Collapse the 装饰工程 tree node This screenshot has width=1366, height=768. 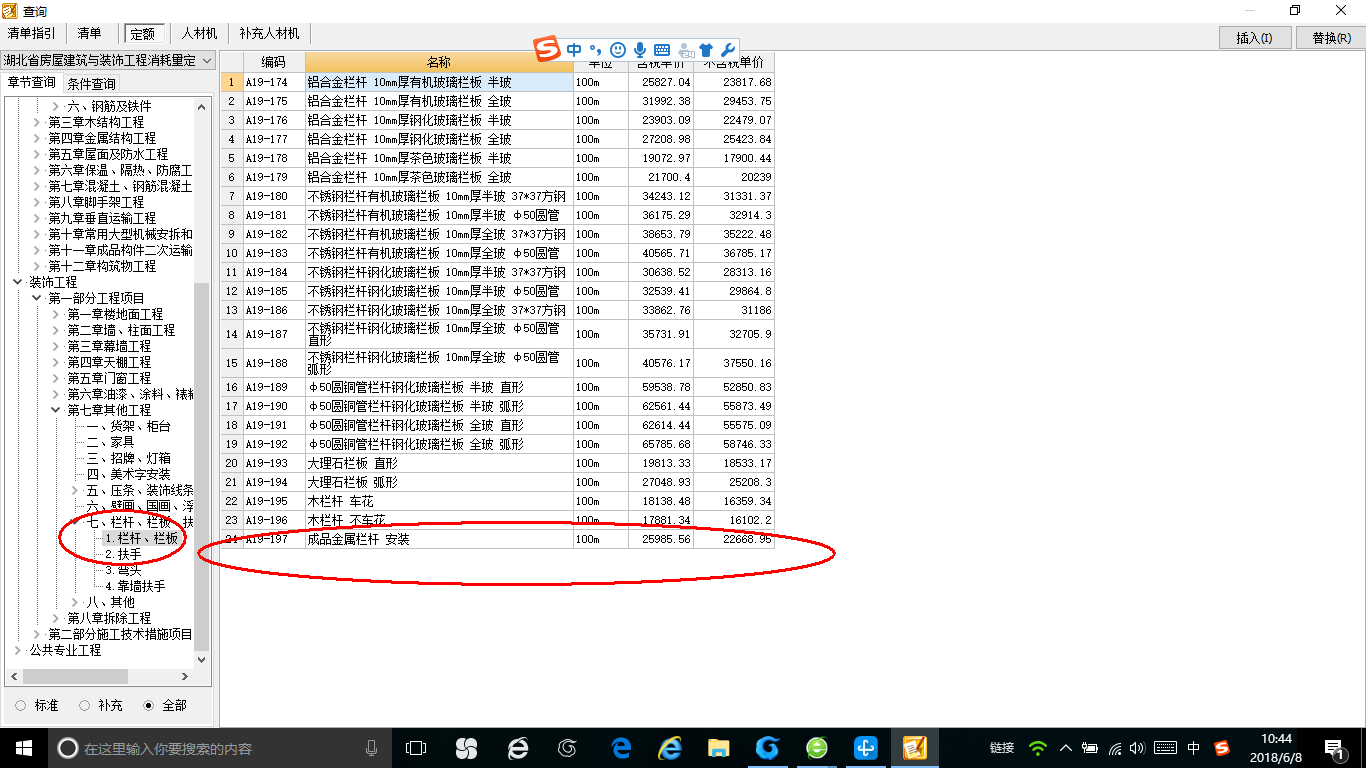[x=17, y=282]
